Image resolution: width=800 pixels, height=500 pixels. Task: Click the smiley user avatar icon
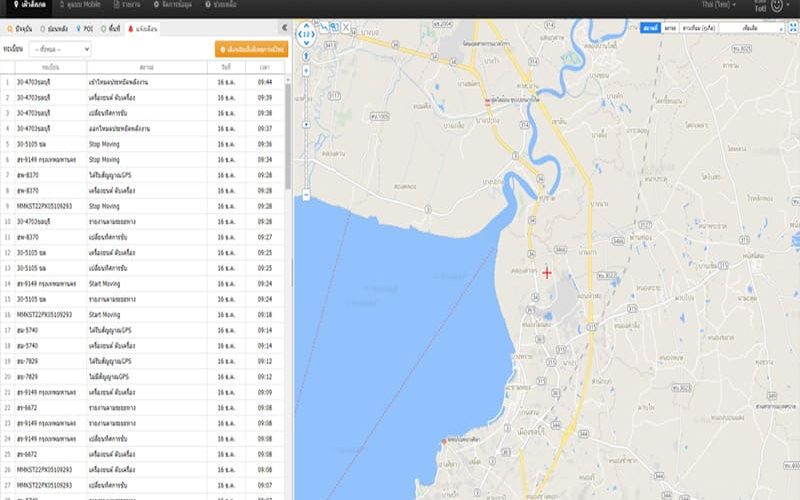777,6
